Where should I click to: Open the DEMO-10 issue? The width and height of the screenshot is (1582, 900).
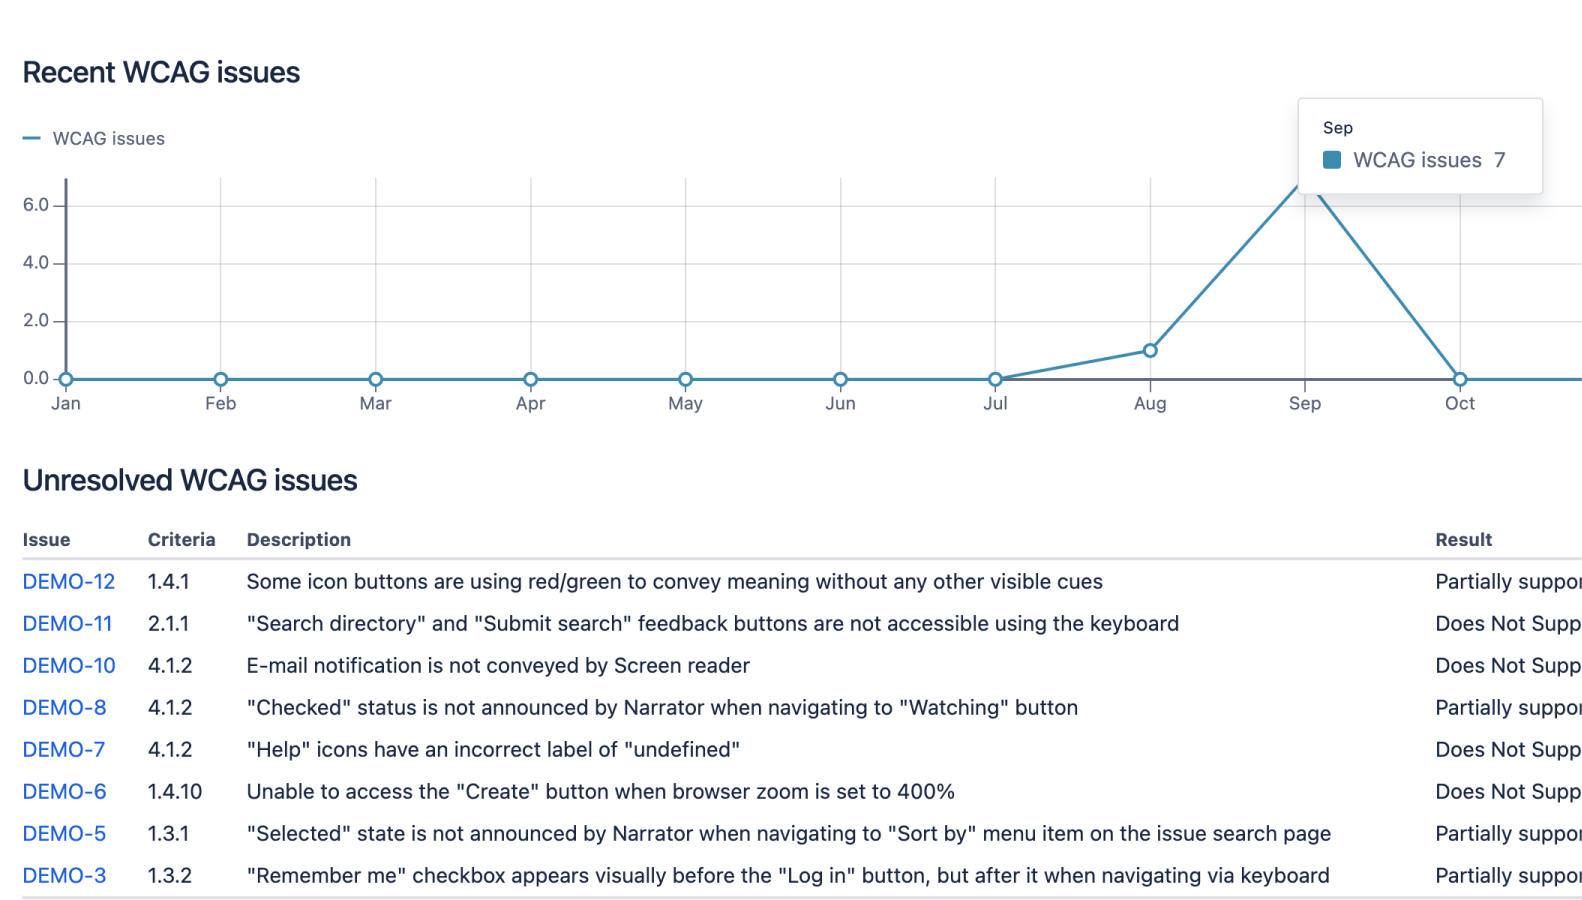(x=69, y=666)
